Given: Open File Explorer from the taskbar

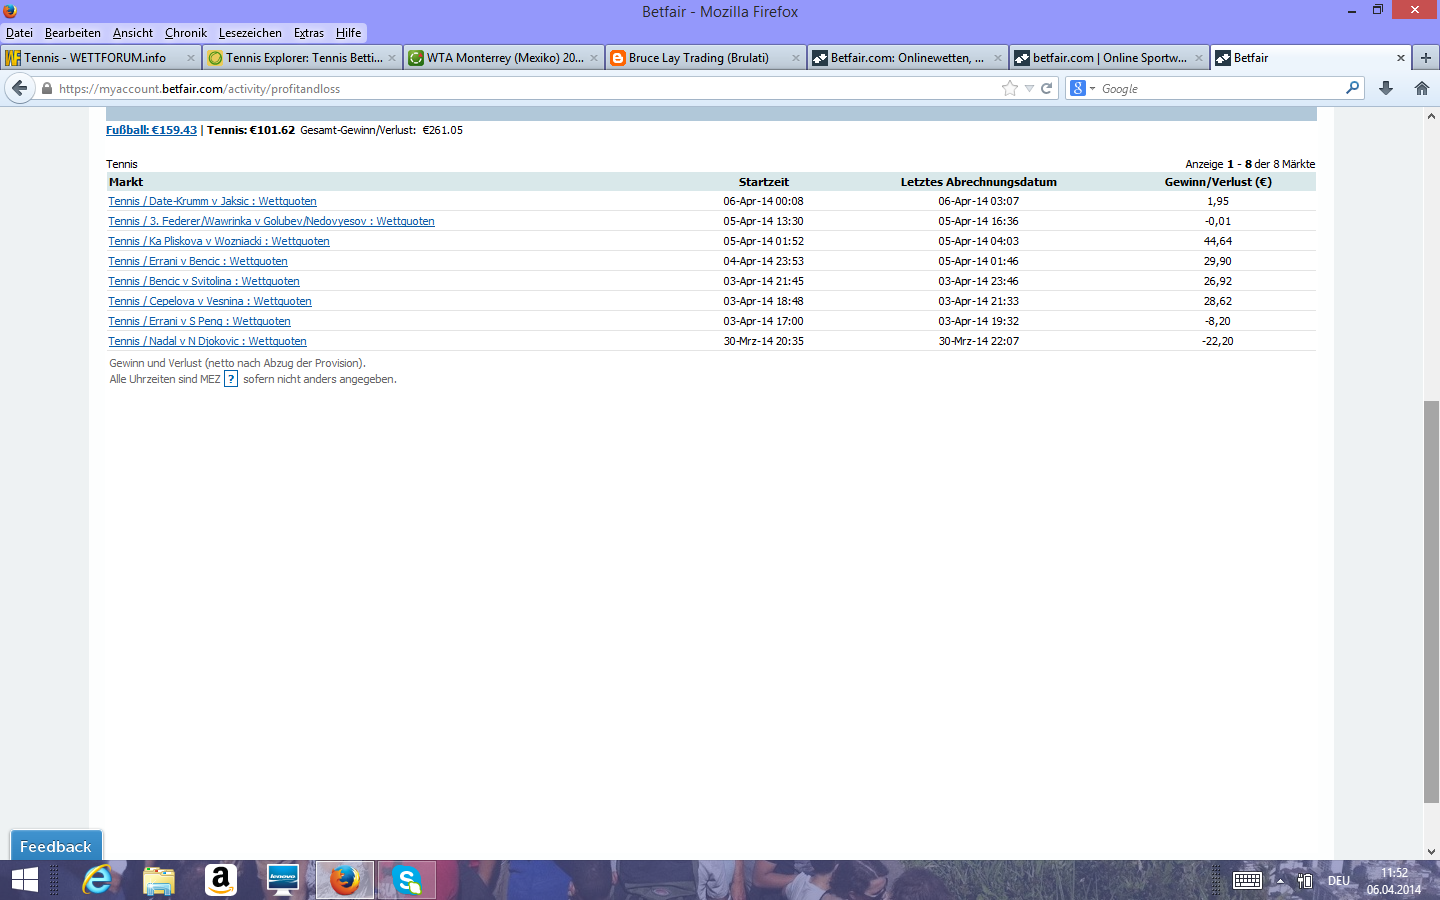Looking at the screenshot, I should [159, 880].
